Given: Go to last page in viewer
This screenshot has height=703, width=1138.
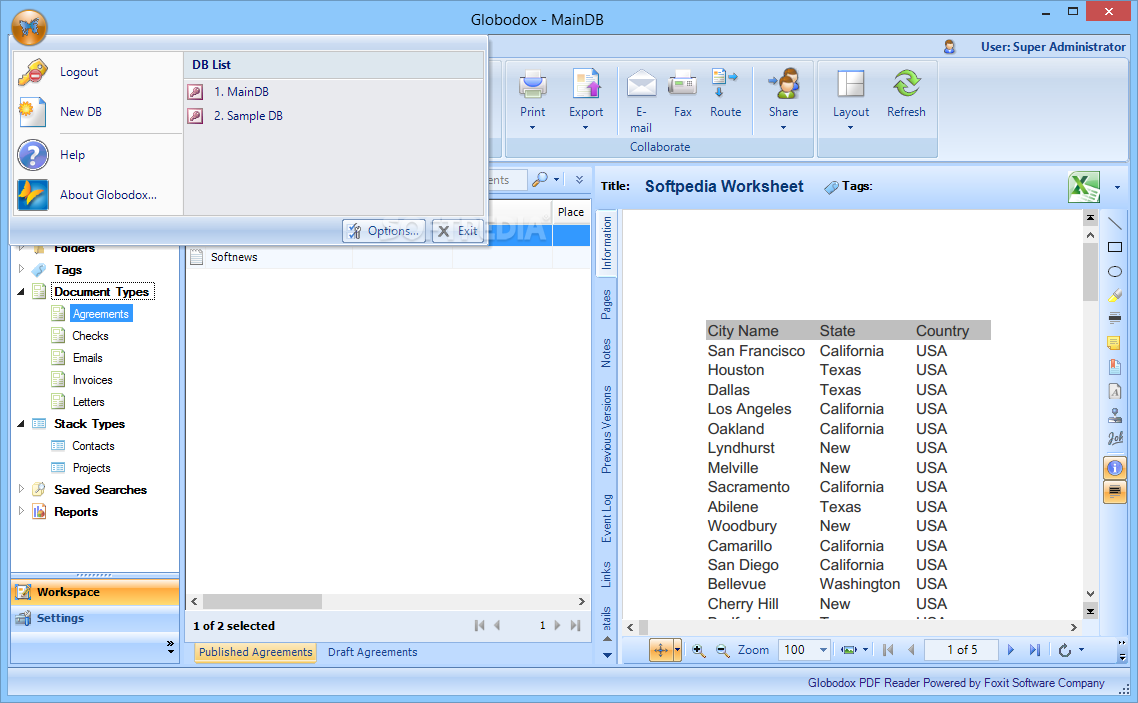Looking at the screenshot, I should tap(1034, 650).
